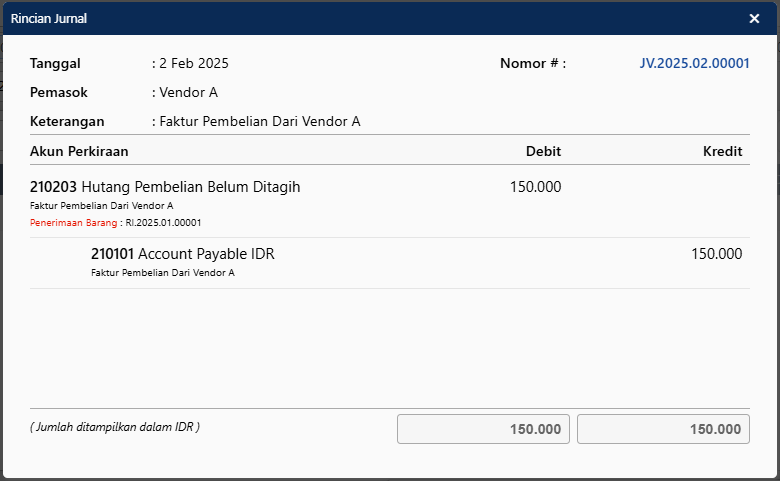Select account 210101 Account Payable IDR

pos(182,254)
